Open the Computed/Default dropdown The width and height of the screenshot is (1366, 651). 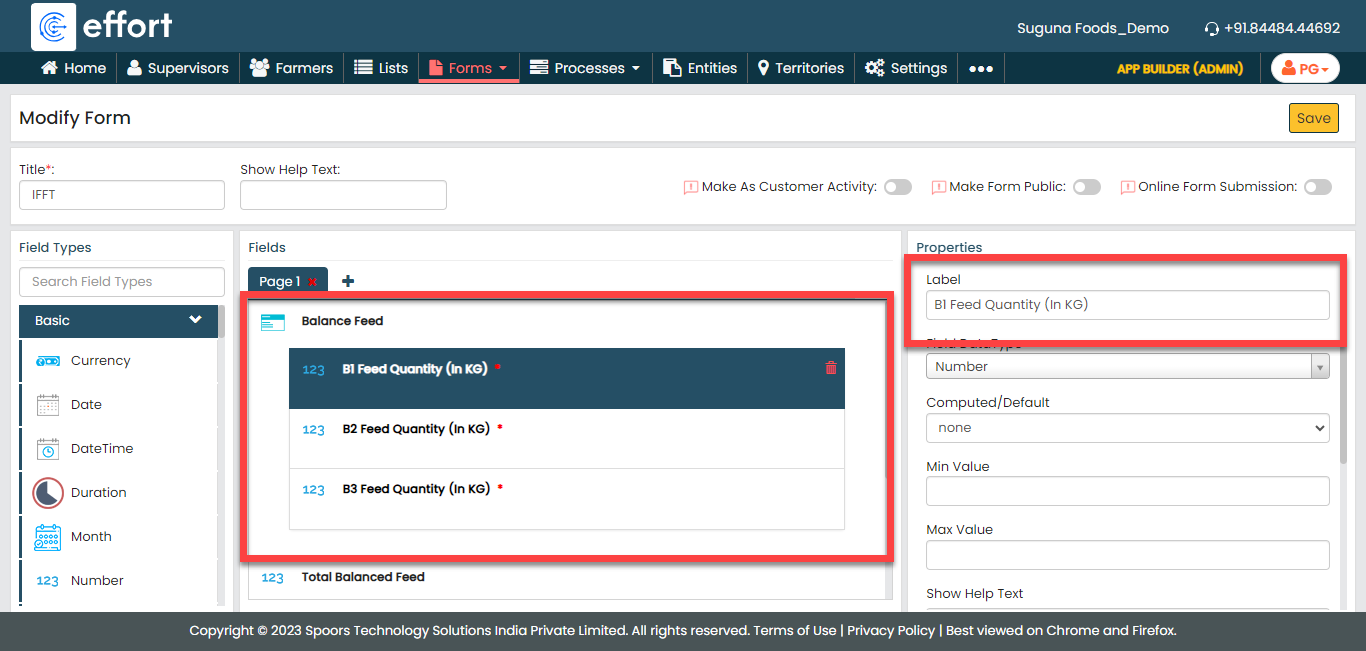point(1127,428)
